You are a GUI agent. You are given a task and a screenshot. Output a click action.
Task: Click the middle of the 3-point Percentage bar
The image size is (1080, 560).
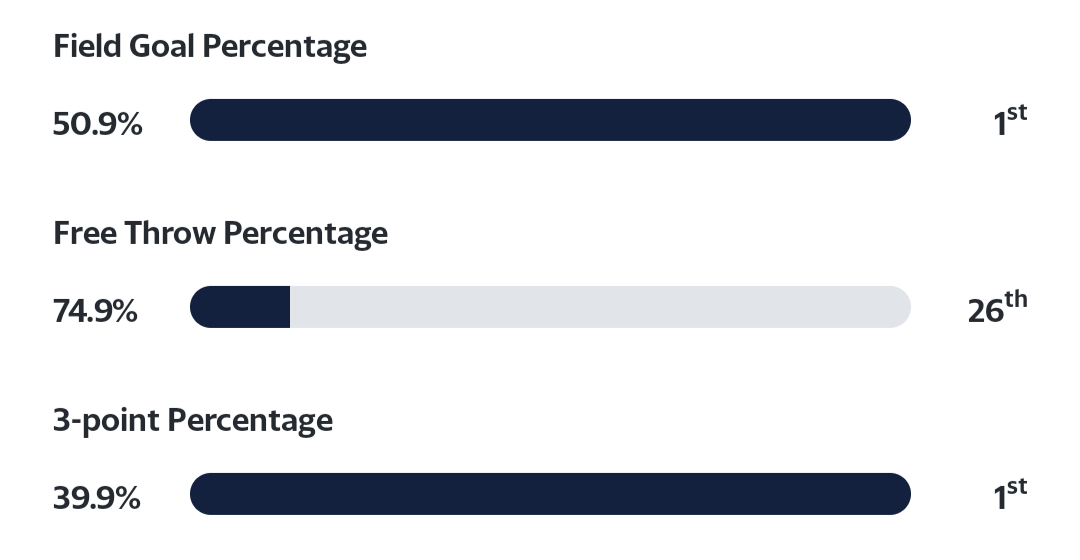(550, 494)
